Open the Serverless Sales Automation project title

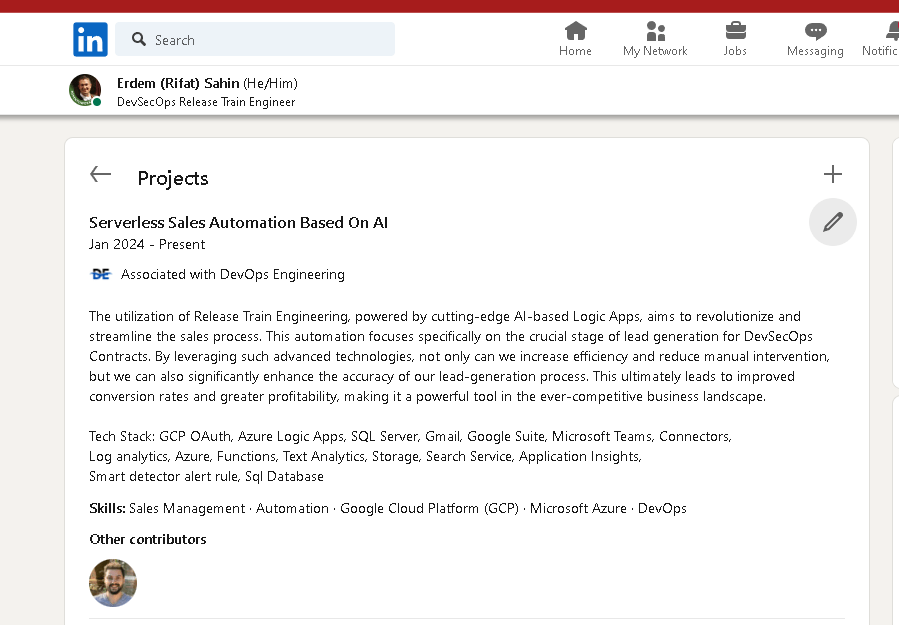coord(239,222)
